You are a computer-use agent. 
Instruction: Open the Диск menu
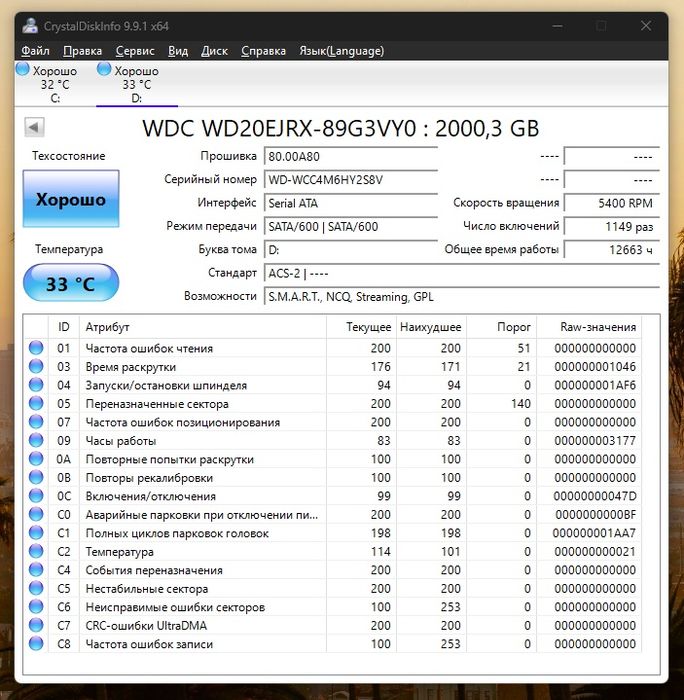[214, 51]
